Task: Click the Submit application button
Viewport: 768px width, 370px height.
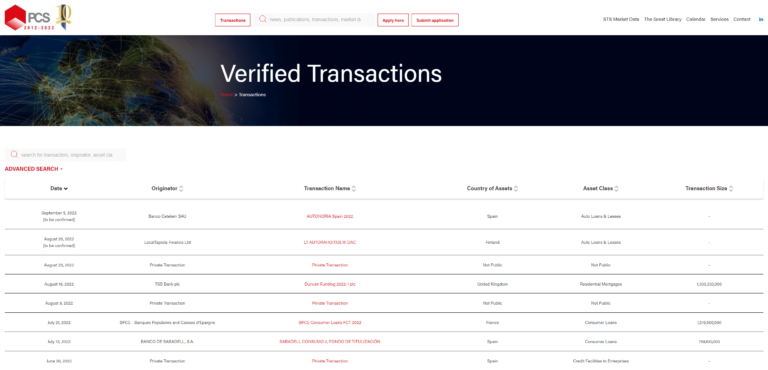Action: [435, 20]
